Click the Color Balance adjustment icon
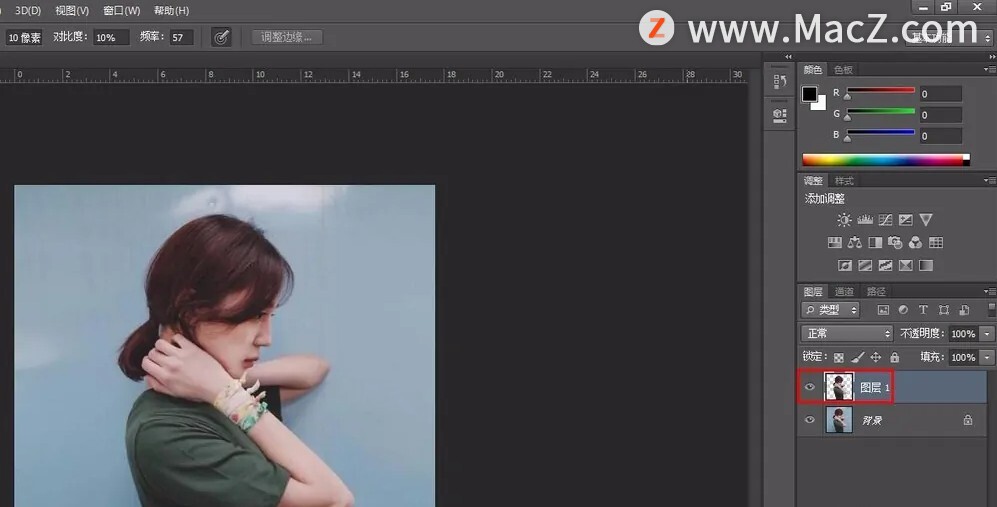The image size is (997, 507). point(854,243)
